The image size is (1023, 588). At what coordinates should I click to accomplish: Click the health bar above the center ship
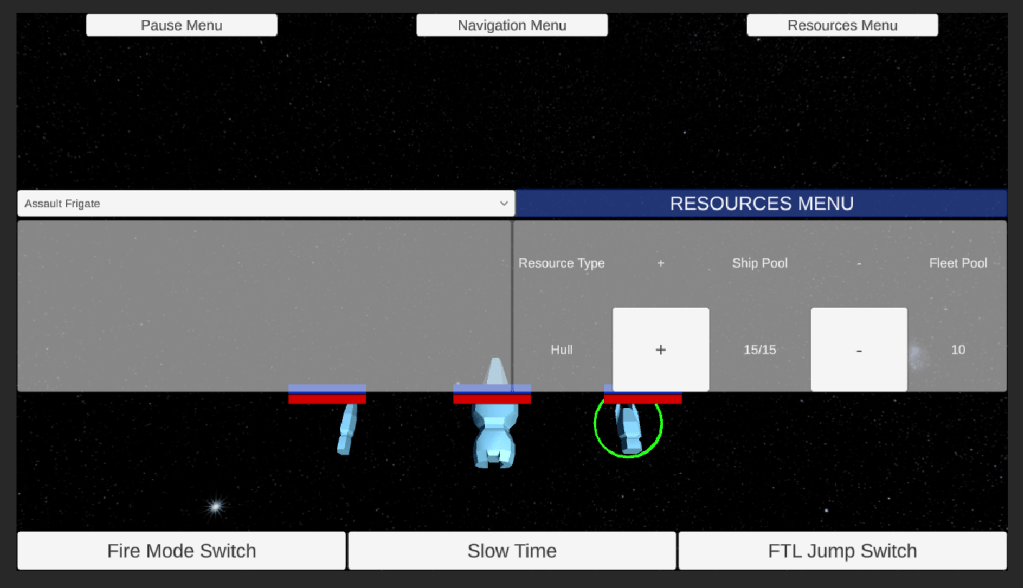(x=492, y=398)
